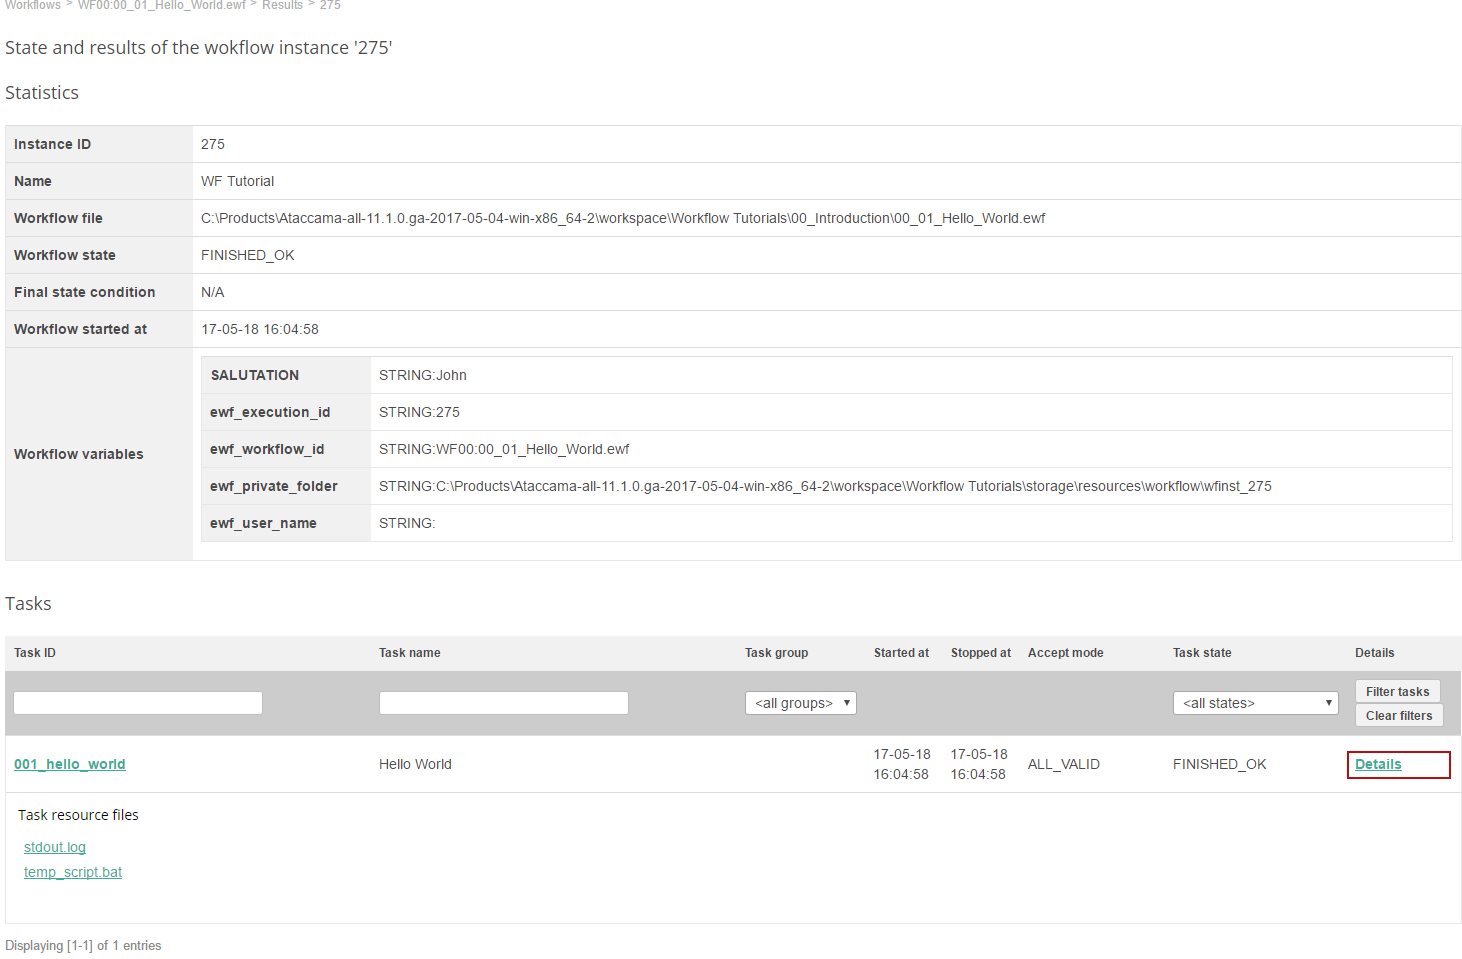Image resolution: width=1462 pixels, height=959 pixels.
Task: Click the Filter tasks button
Action: [x=1397, y=691]
